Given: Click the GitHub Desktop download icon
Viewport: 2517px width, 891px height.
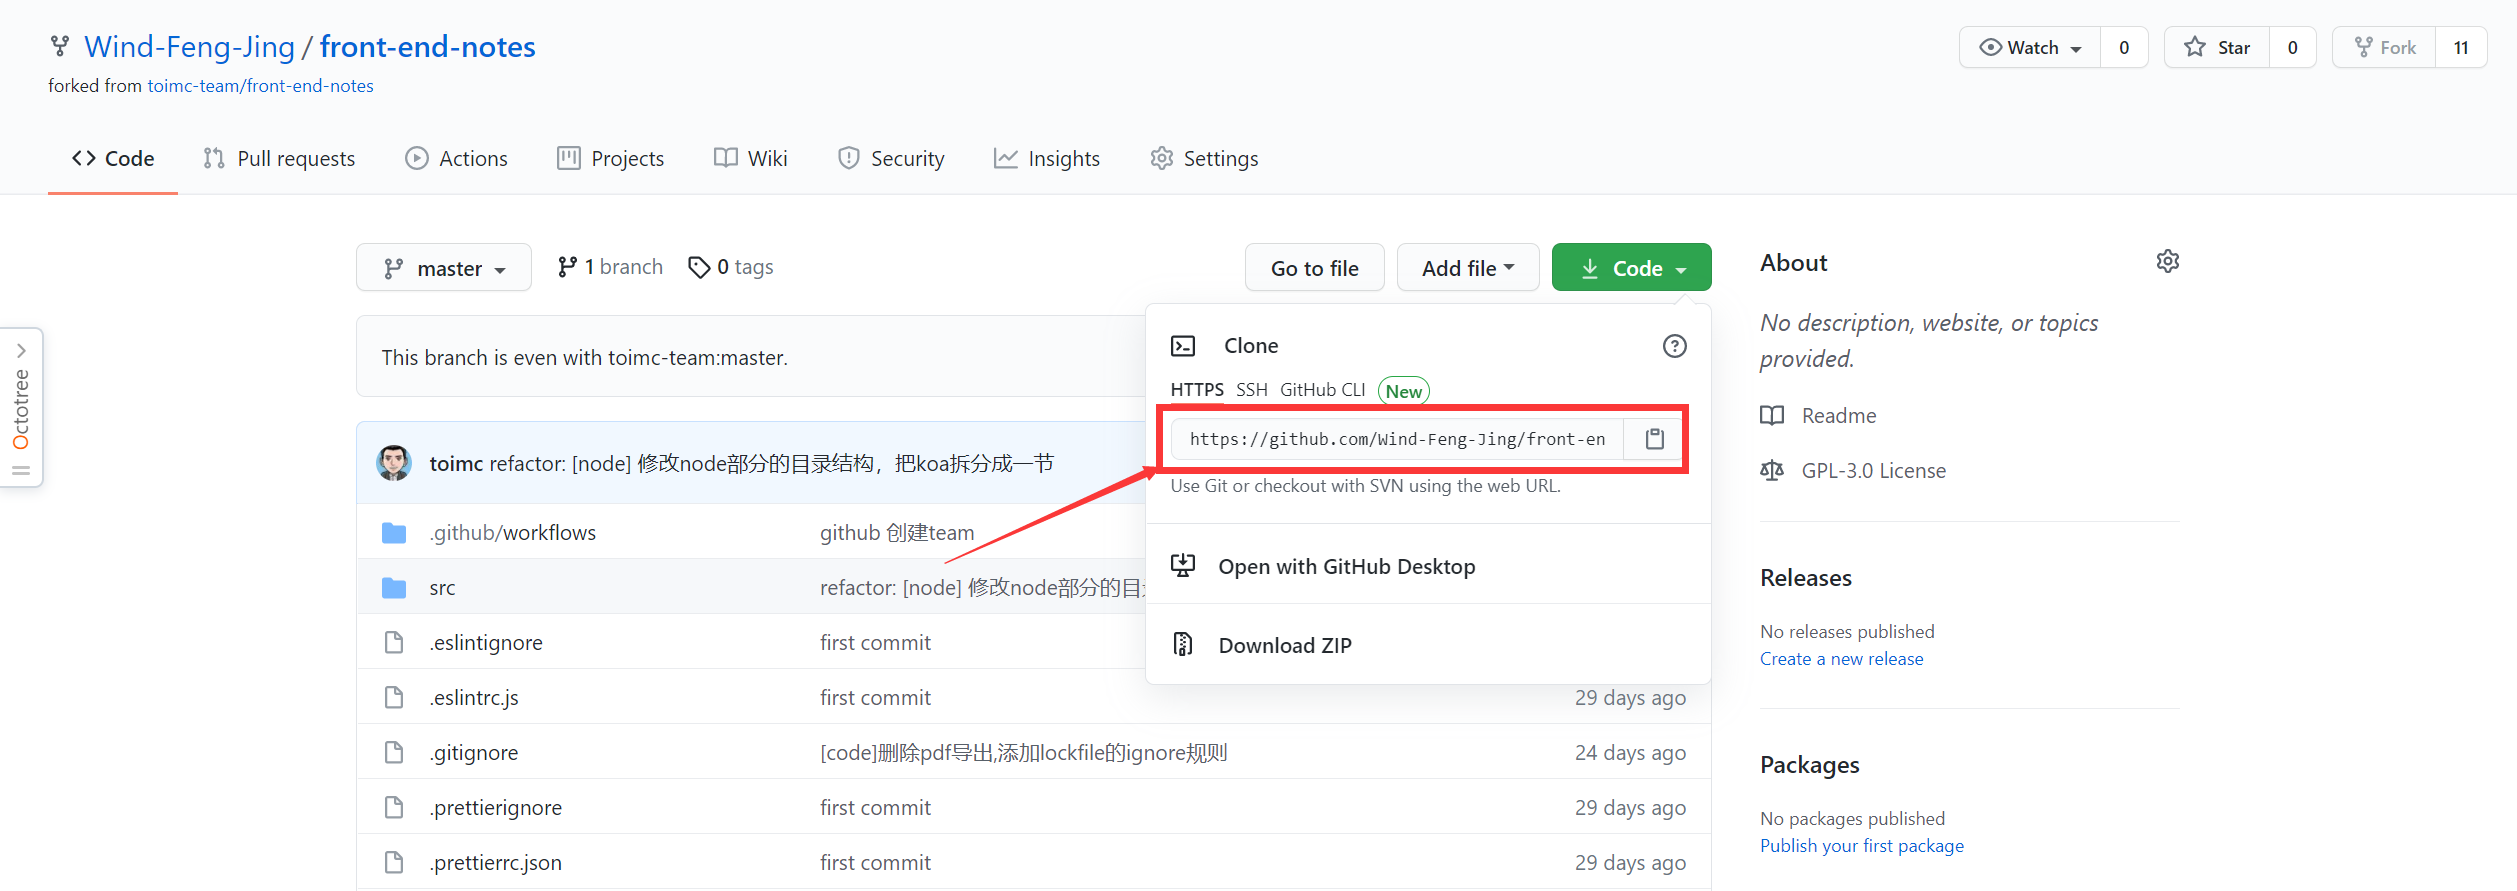Looking at the screenshot, I should (x=1183, y=566).
